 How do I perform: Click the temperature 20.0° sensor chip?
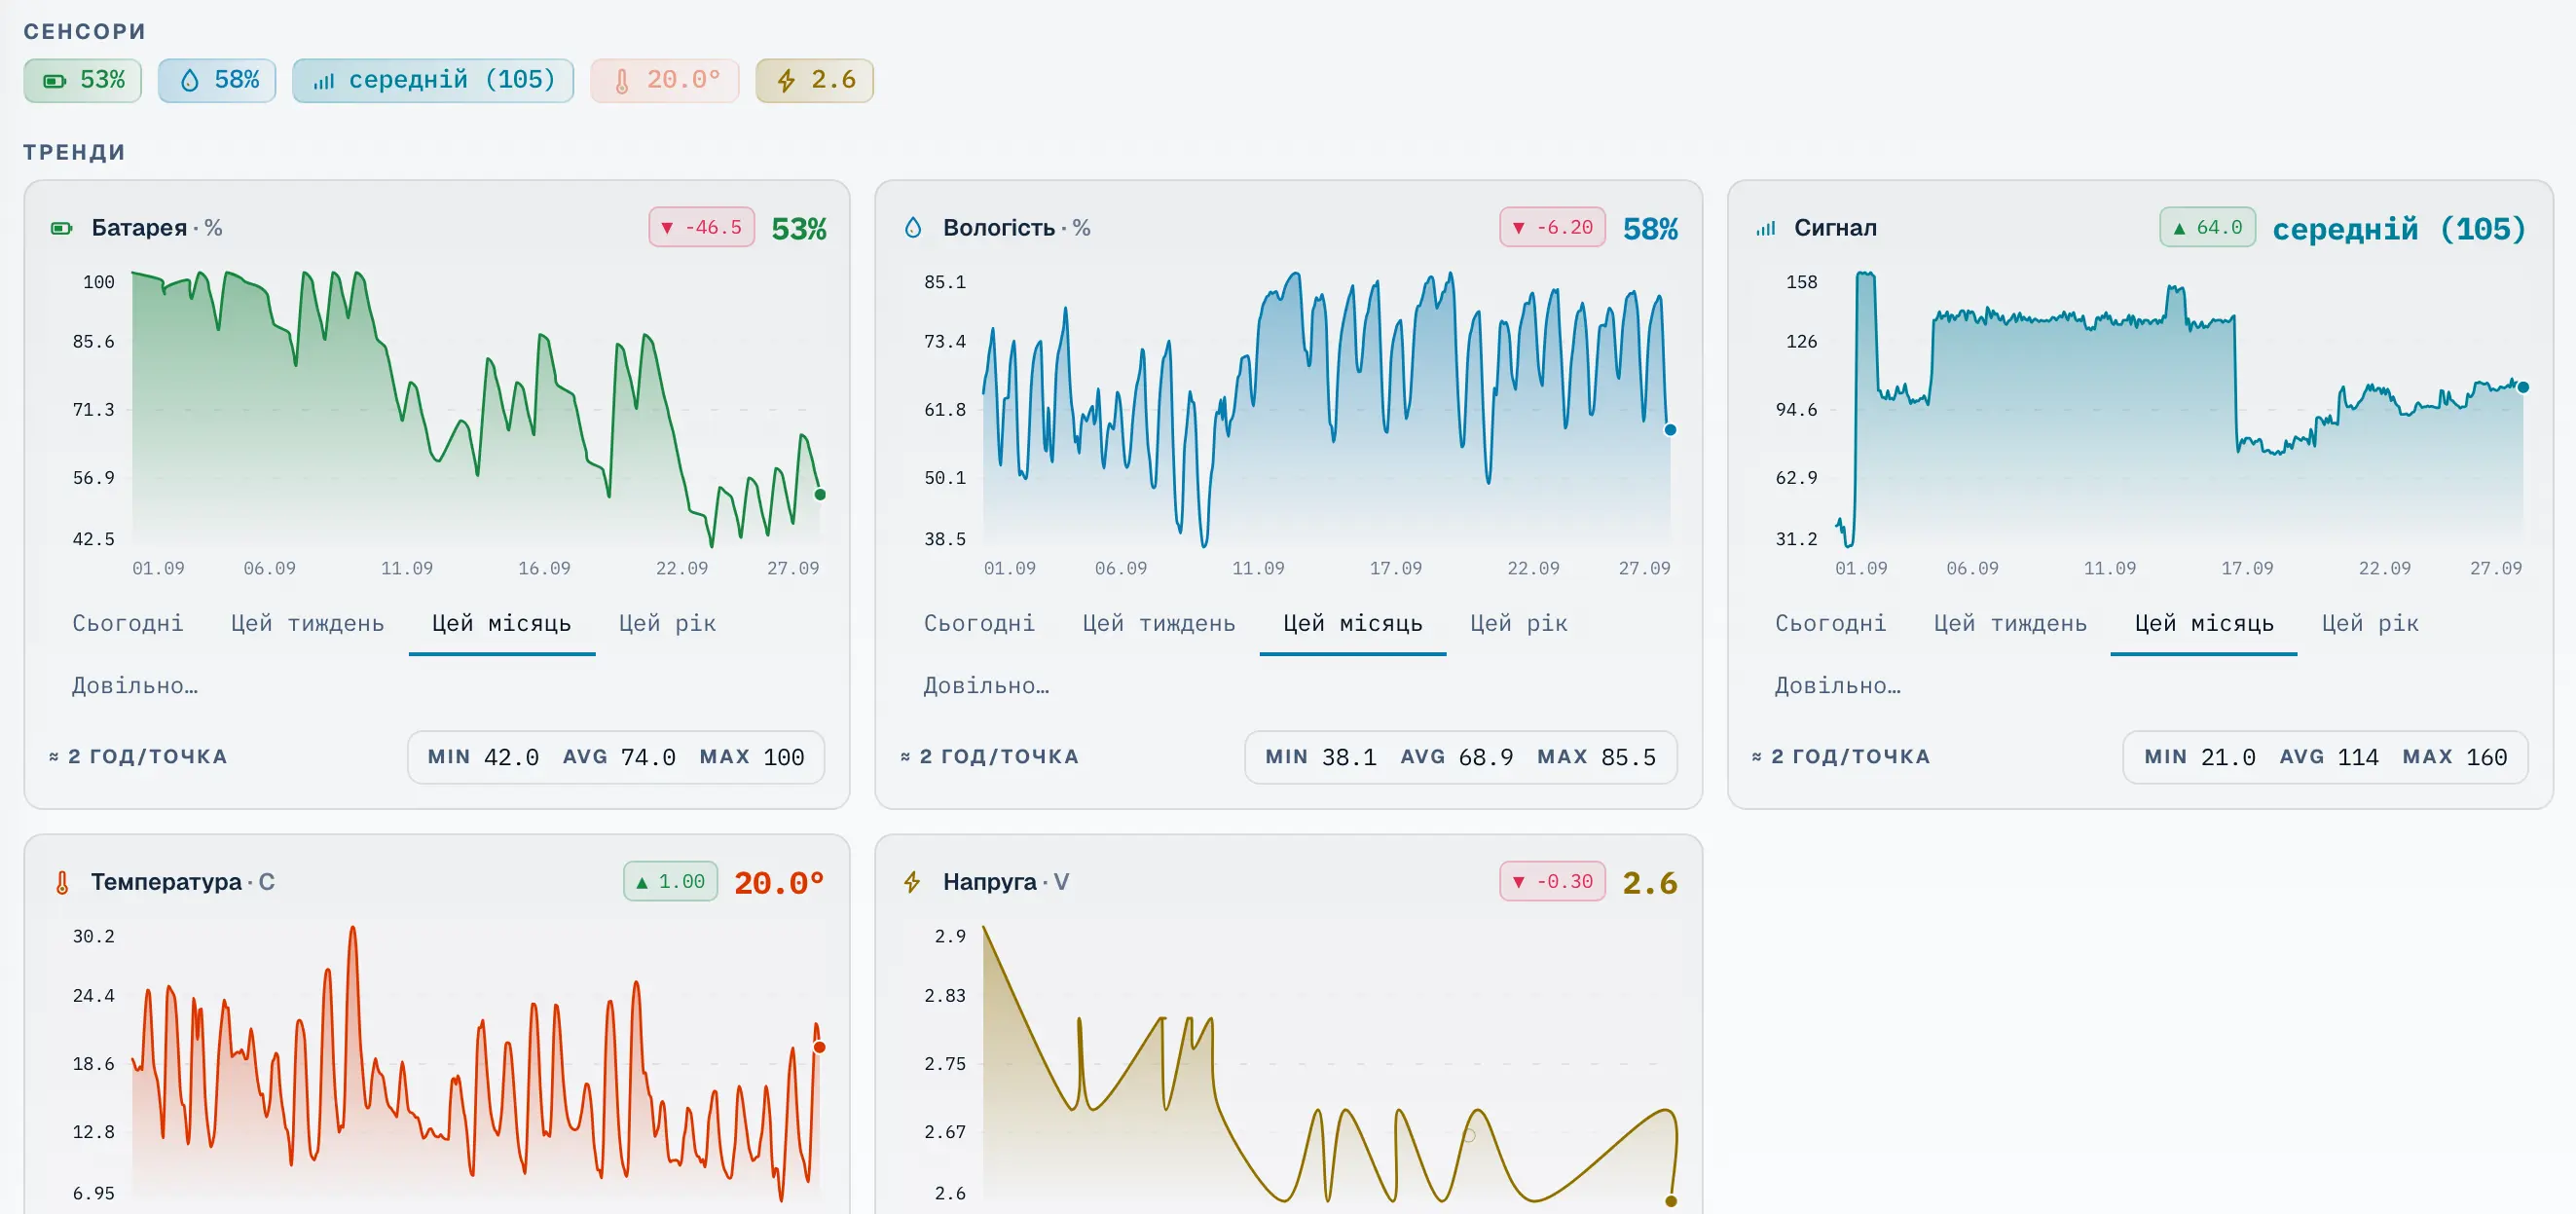665,80
